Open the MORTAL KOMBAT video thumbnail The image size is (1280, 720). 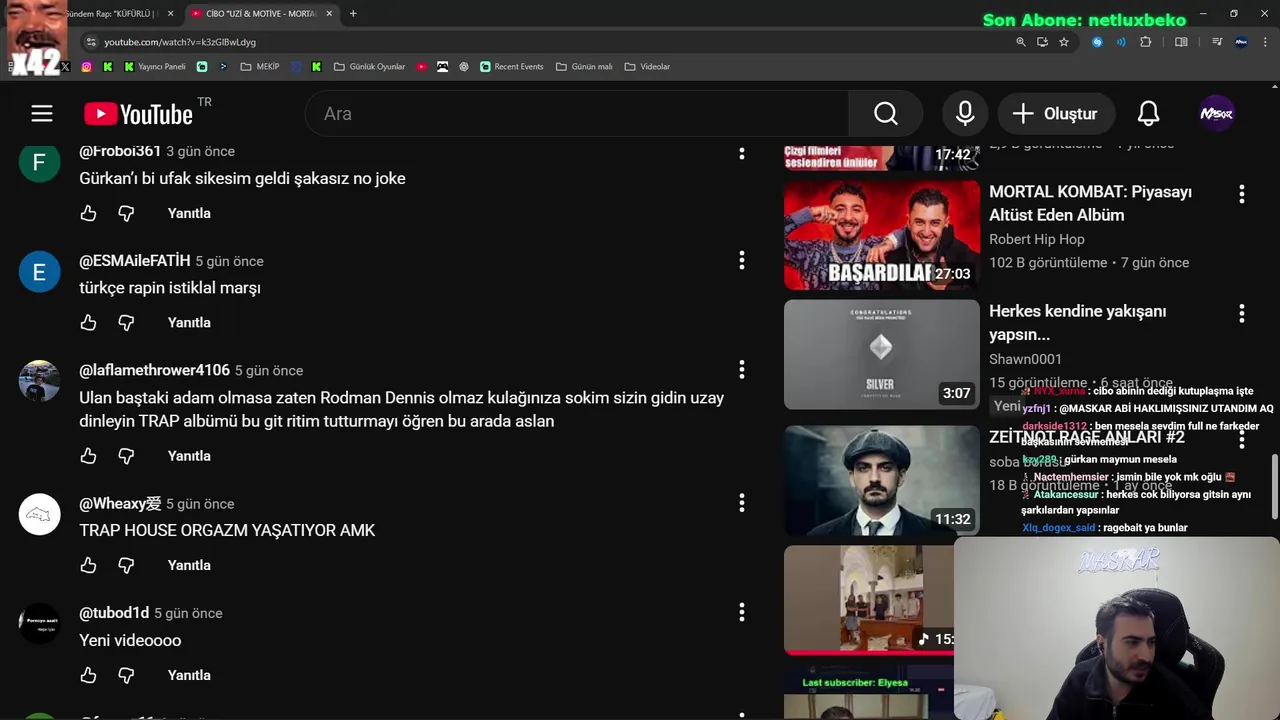[x=881, y=235]
